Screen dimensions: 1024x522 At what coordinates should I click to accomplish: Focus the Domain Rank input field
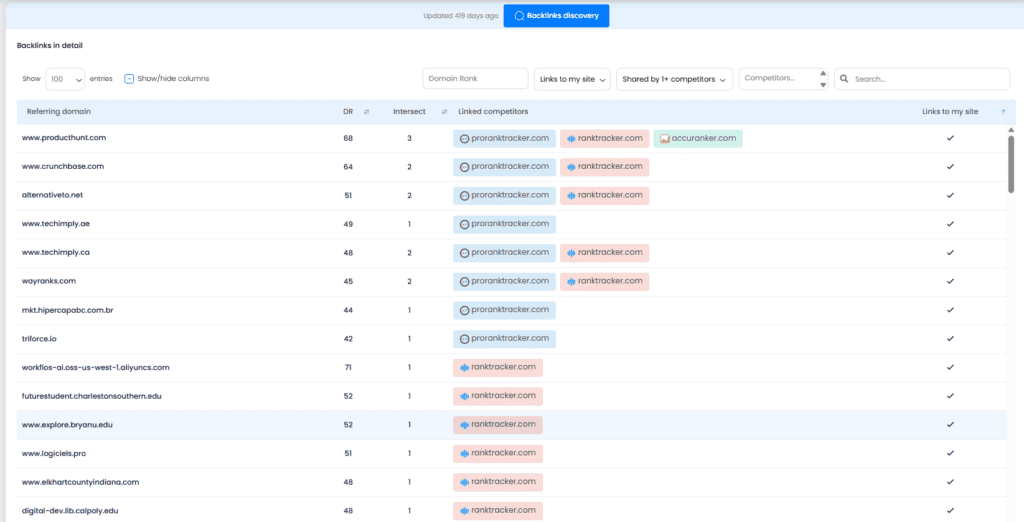475,79
